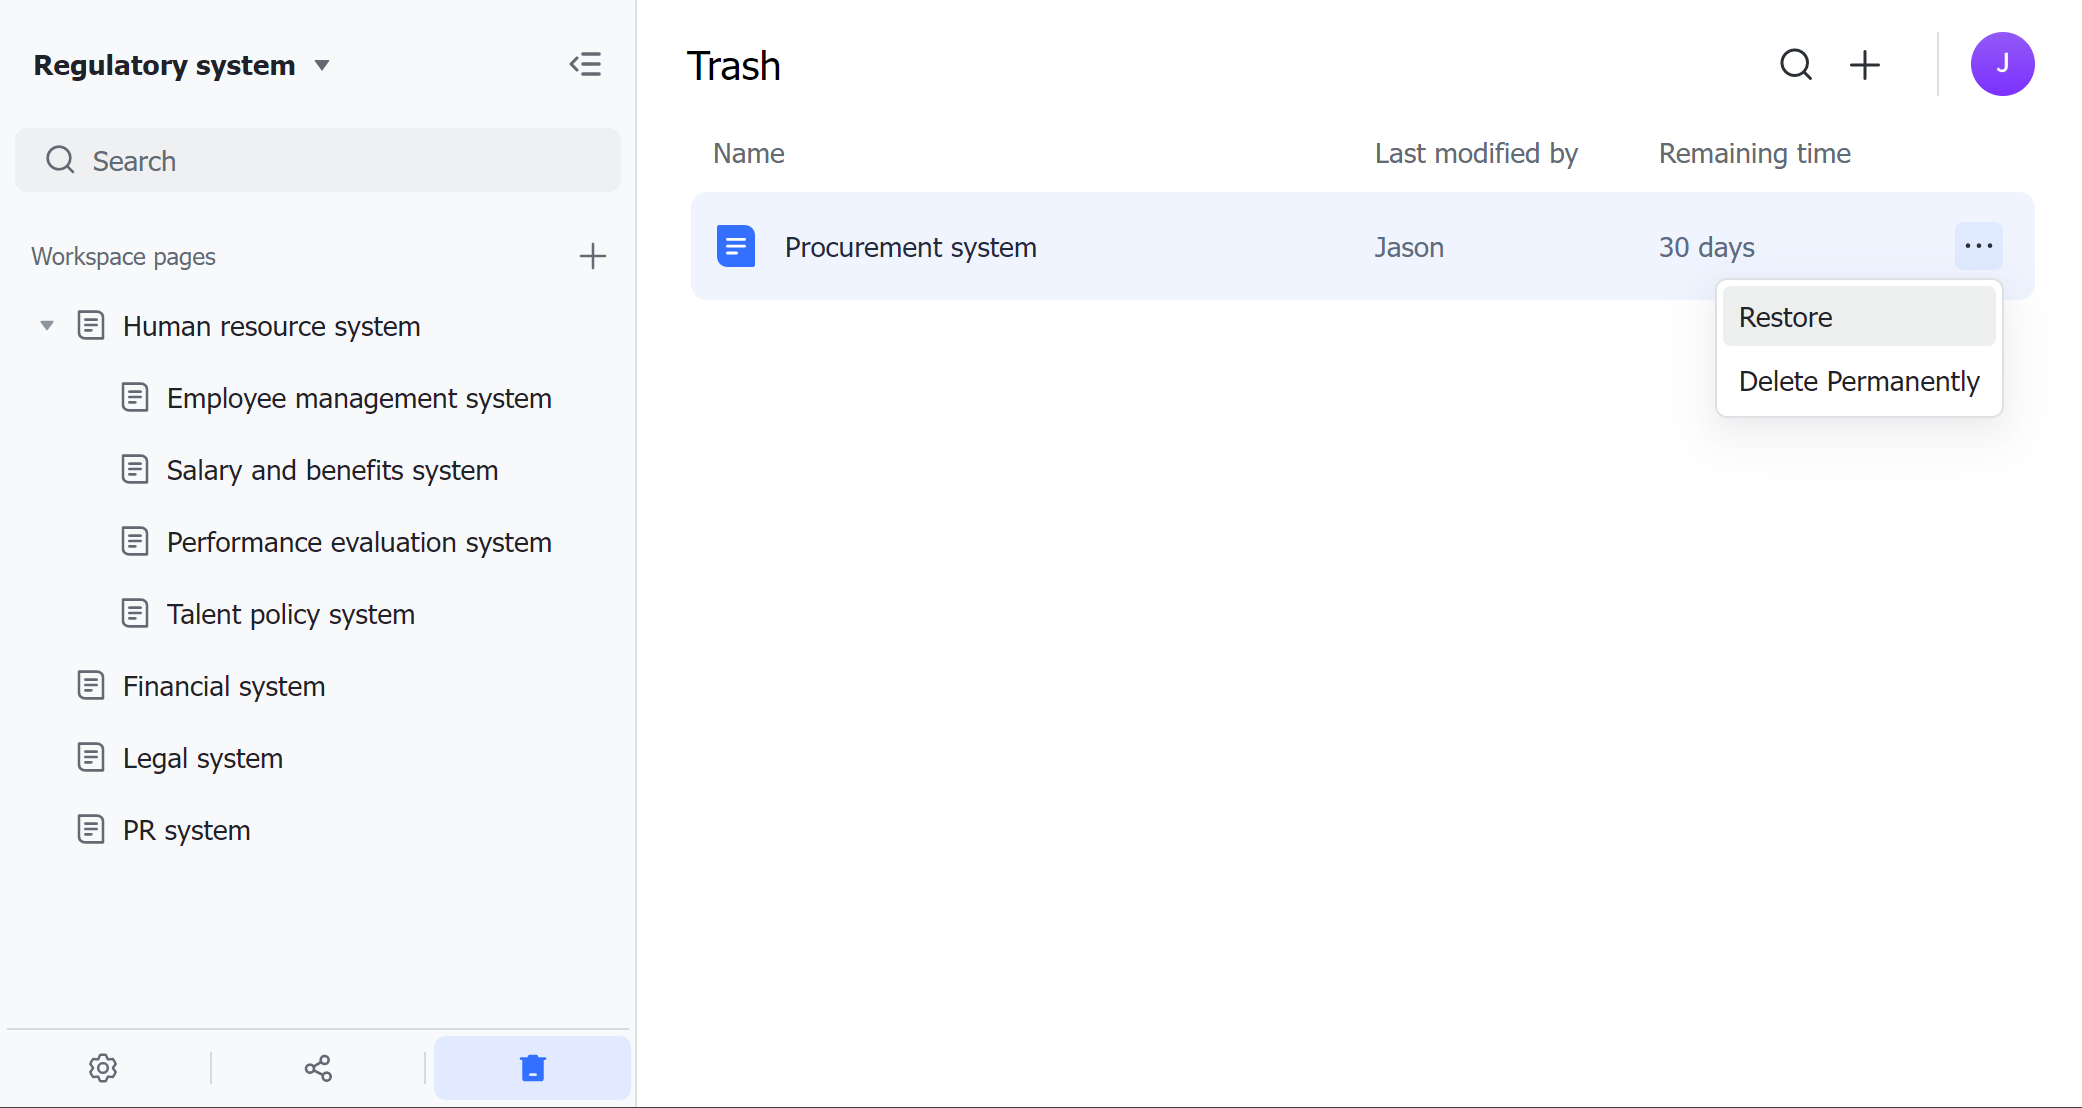This screenshot has height=1108, width=2082.
Task: Sort by the Name column header
Action: point(748,153)
